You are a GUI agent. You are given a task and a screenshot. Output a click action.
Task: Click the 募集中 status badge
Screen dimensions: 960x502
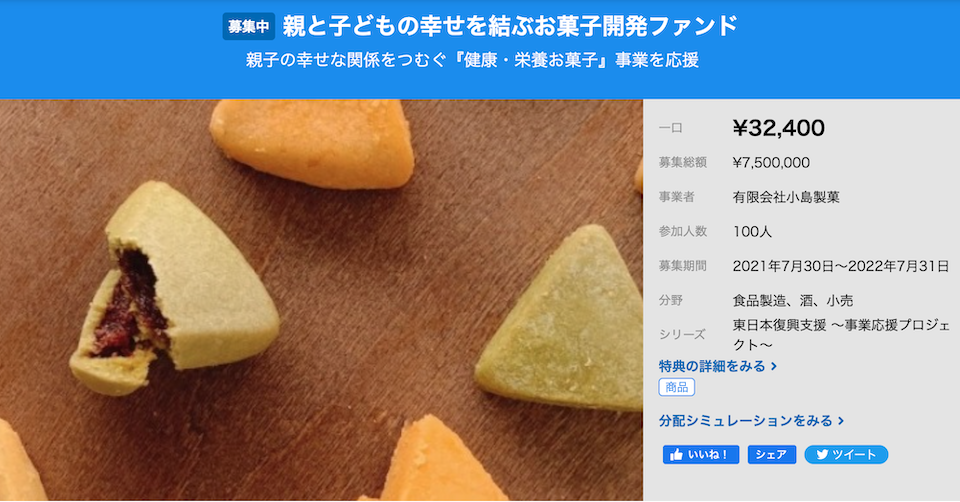(x=249, y=26)
